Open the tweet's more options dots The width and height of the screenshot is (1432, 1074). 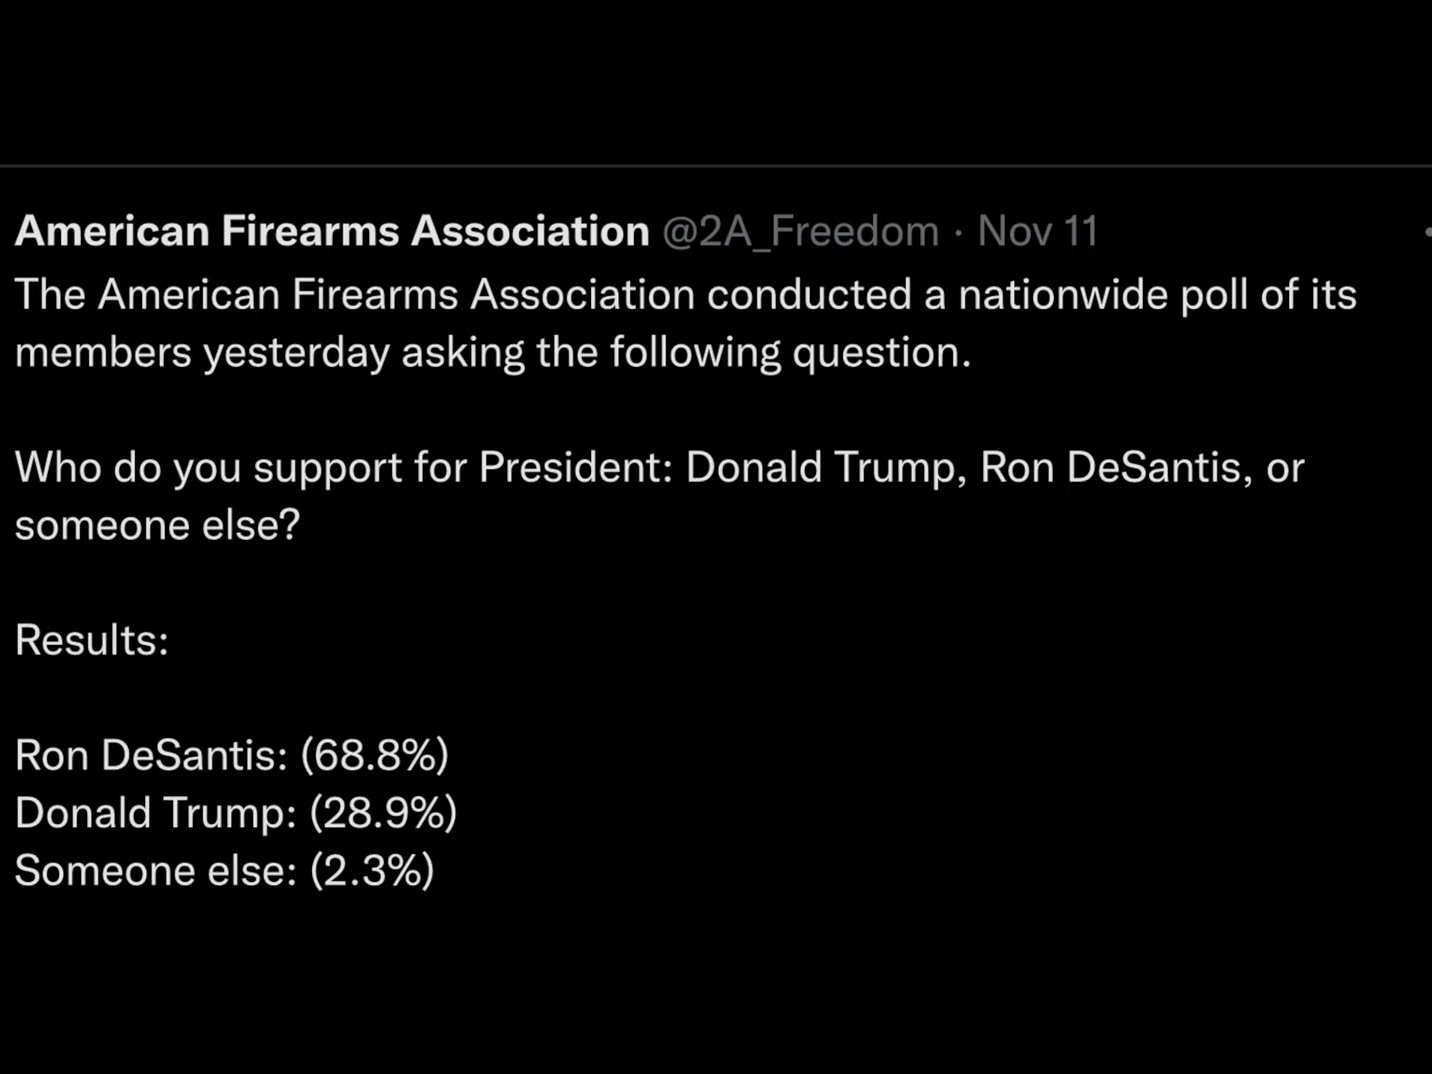(1427, 231)
